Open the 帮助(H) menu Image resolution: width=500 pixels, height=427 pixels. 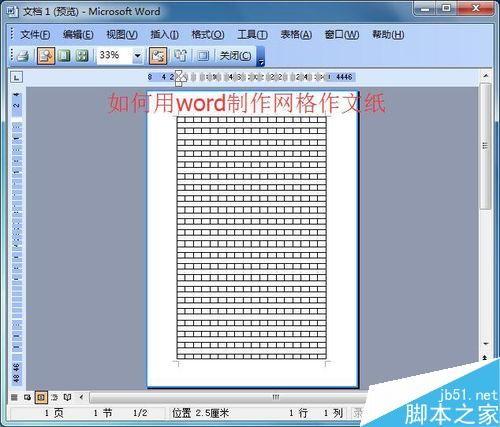388,34
